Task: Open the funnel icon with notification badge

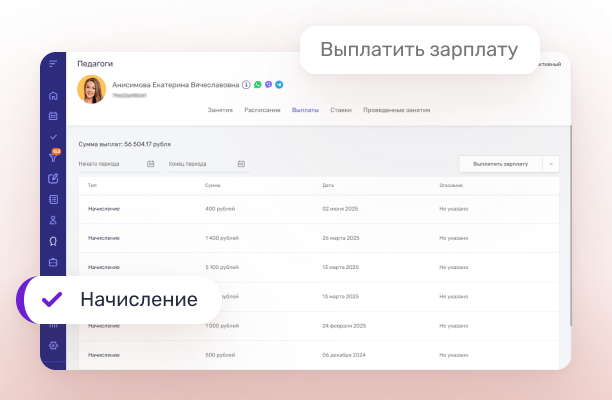Action: (53, 157)
